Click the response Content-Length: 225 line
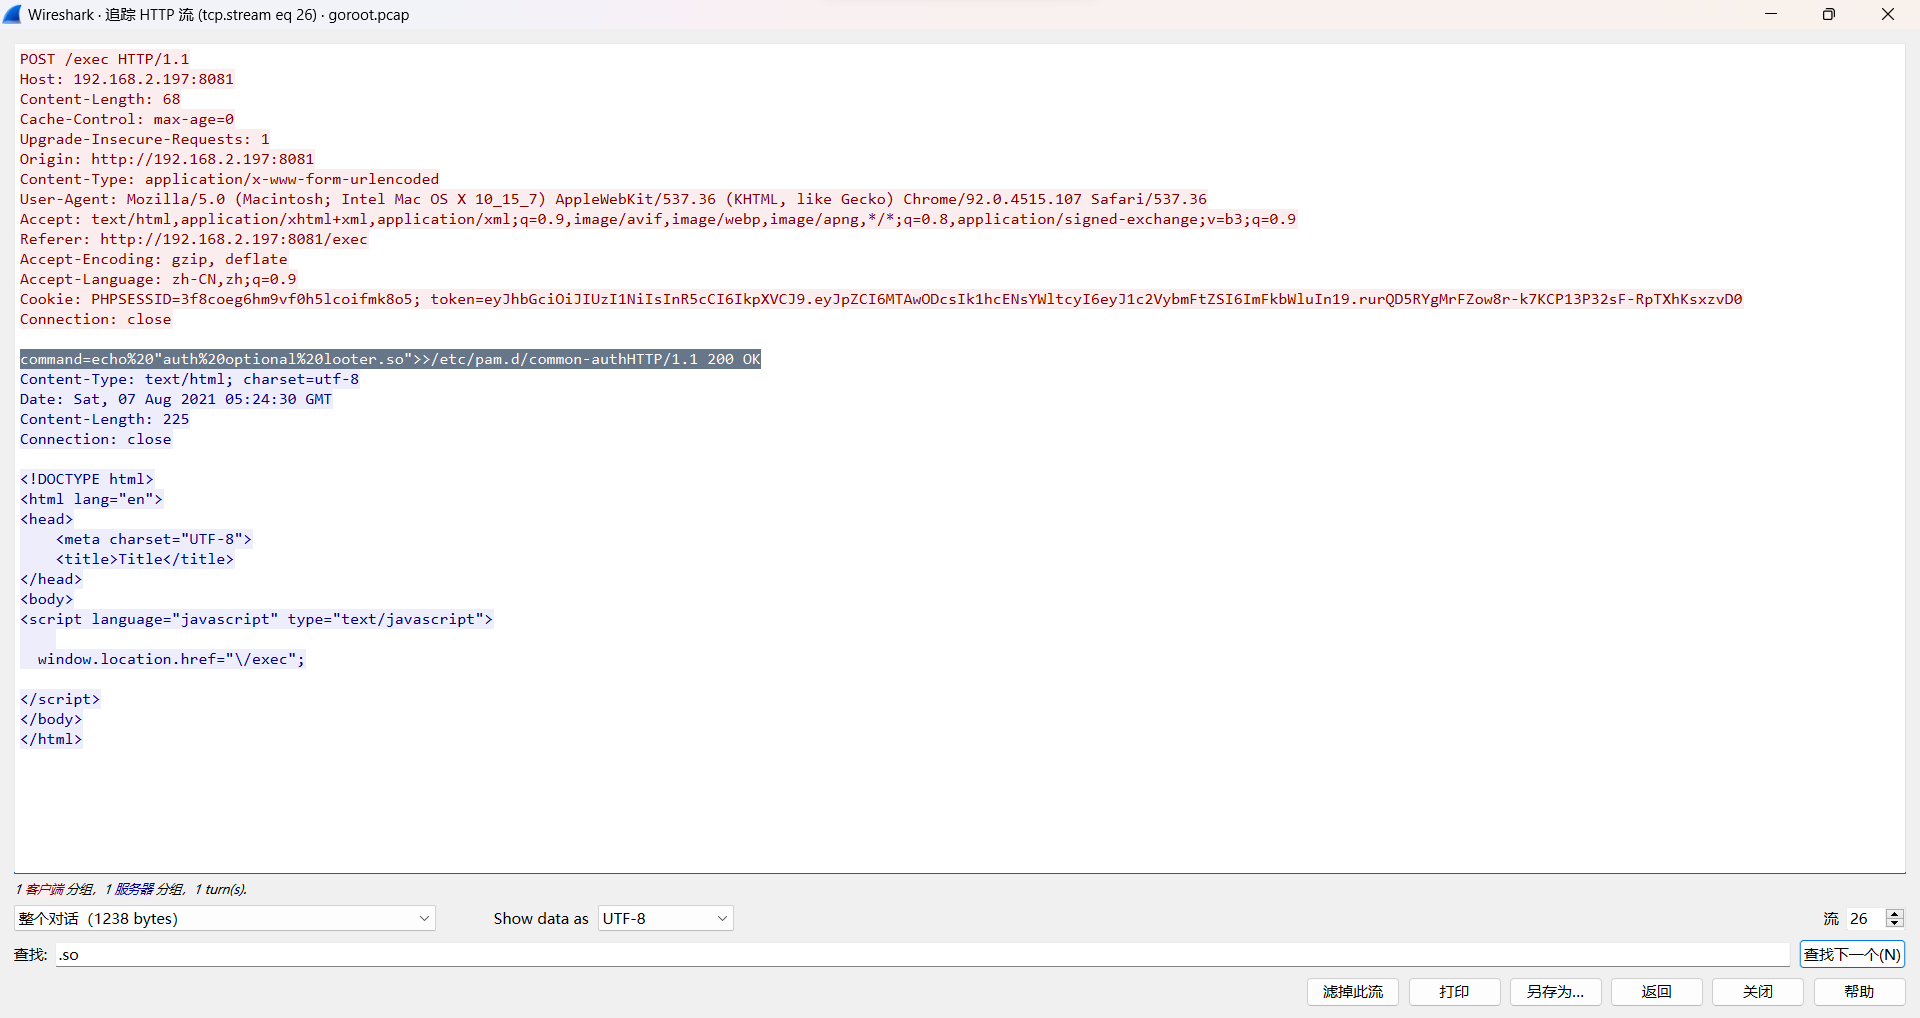Screen dimensions: 1920x1018 click(x=105, y=419)
